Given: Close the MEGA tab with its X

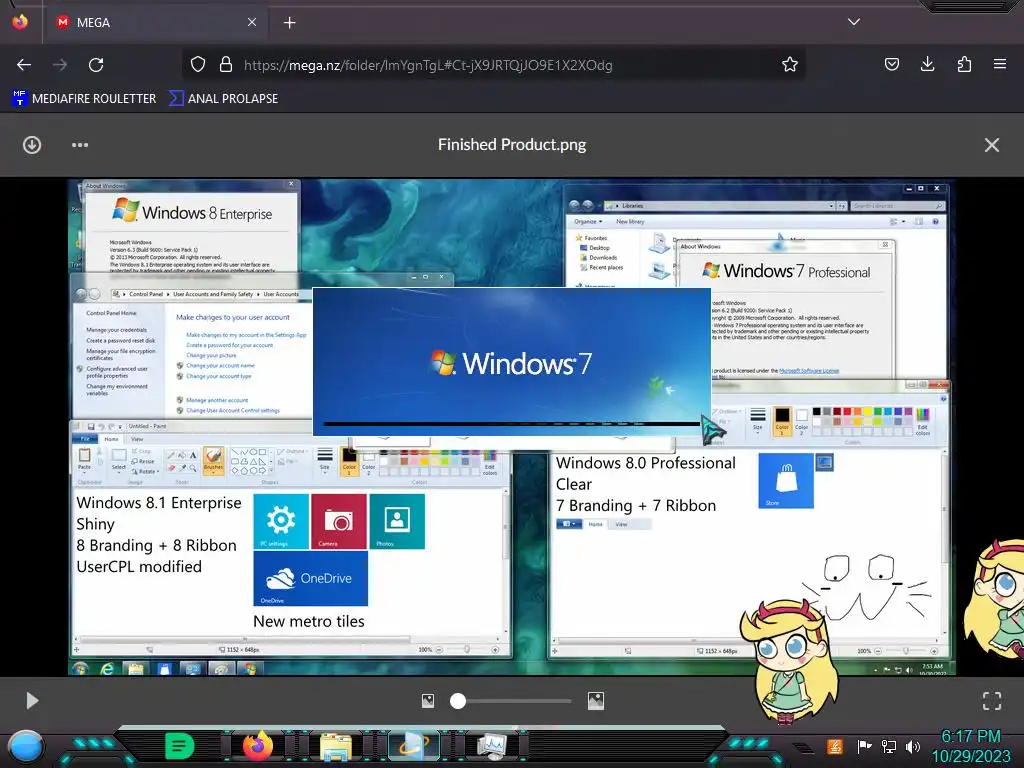Looking at the screenshot, I should click(252, 22).
